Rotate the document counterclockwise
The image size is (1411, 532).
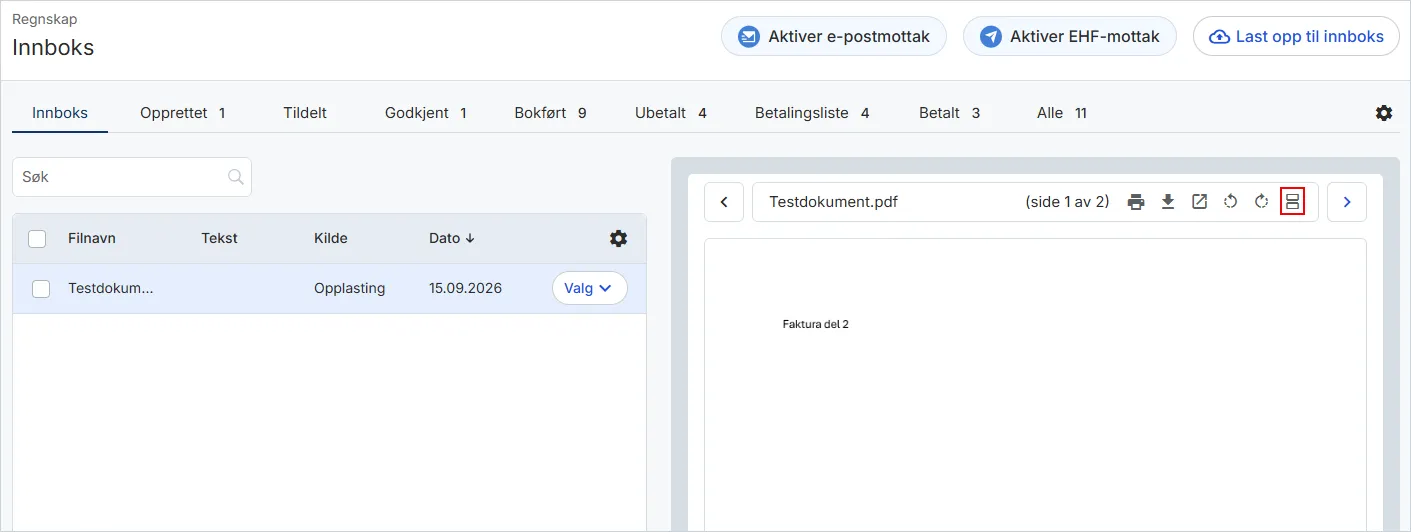tap(1231, 202)
